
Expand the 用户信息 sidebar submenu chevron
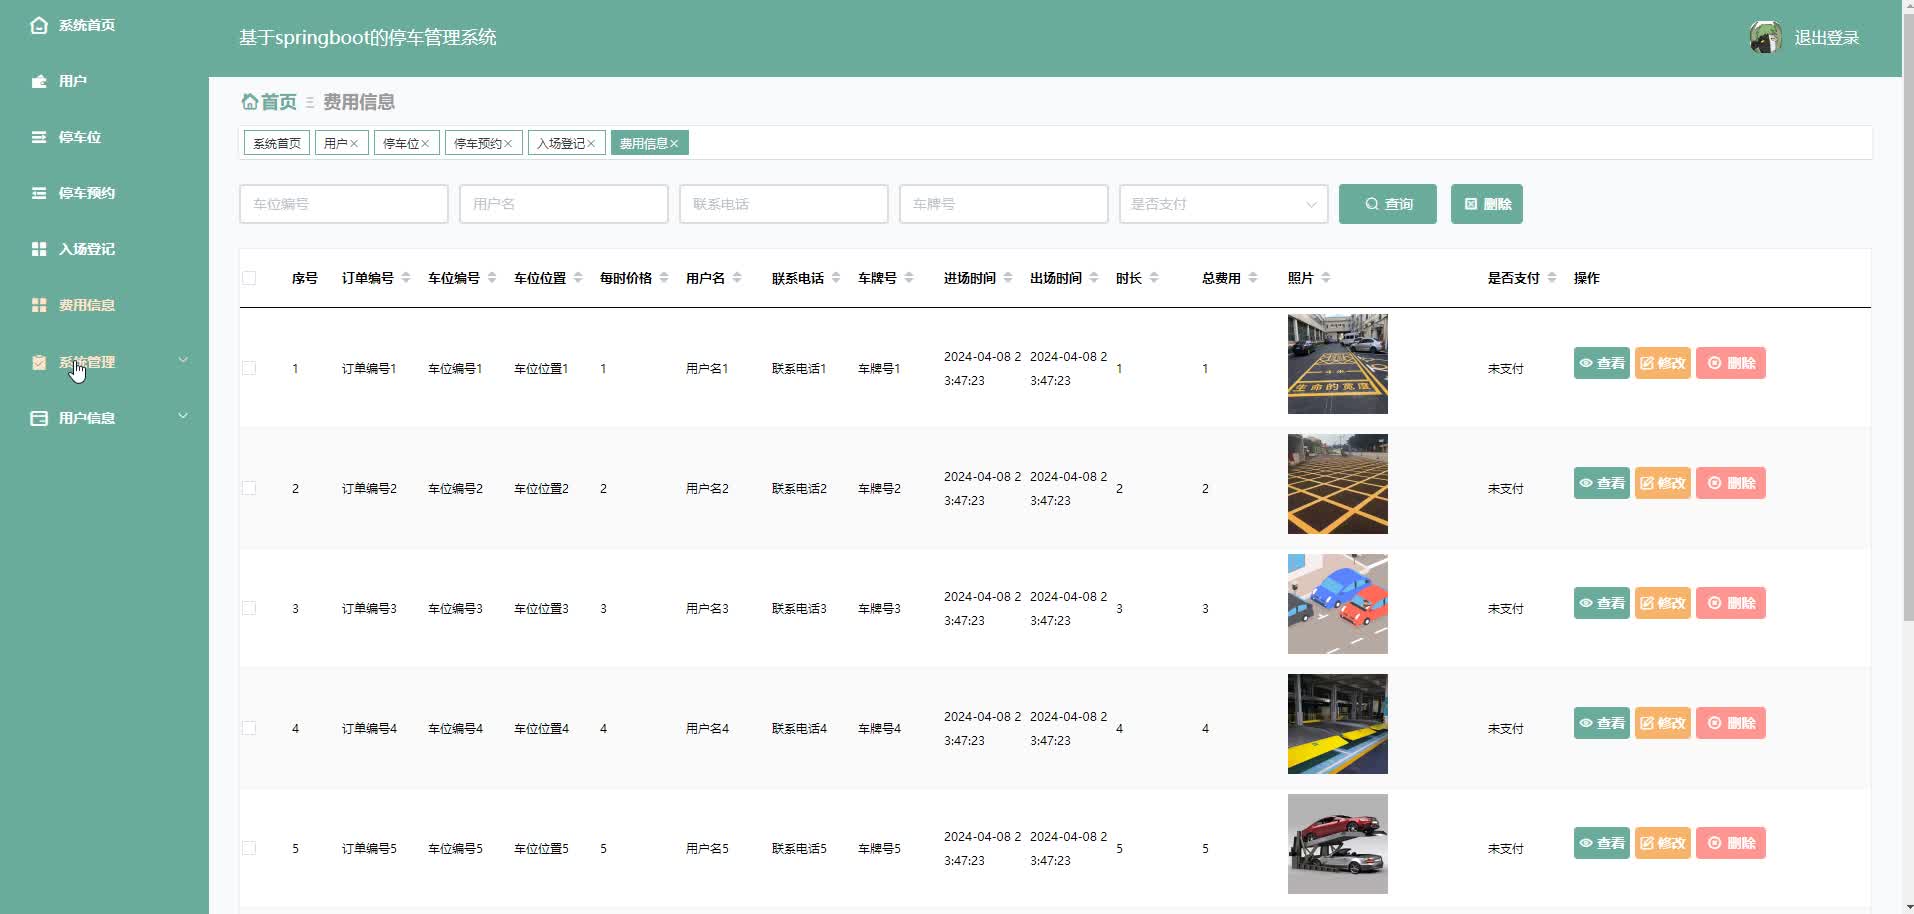(183, 416)
